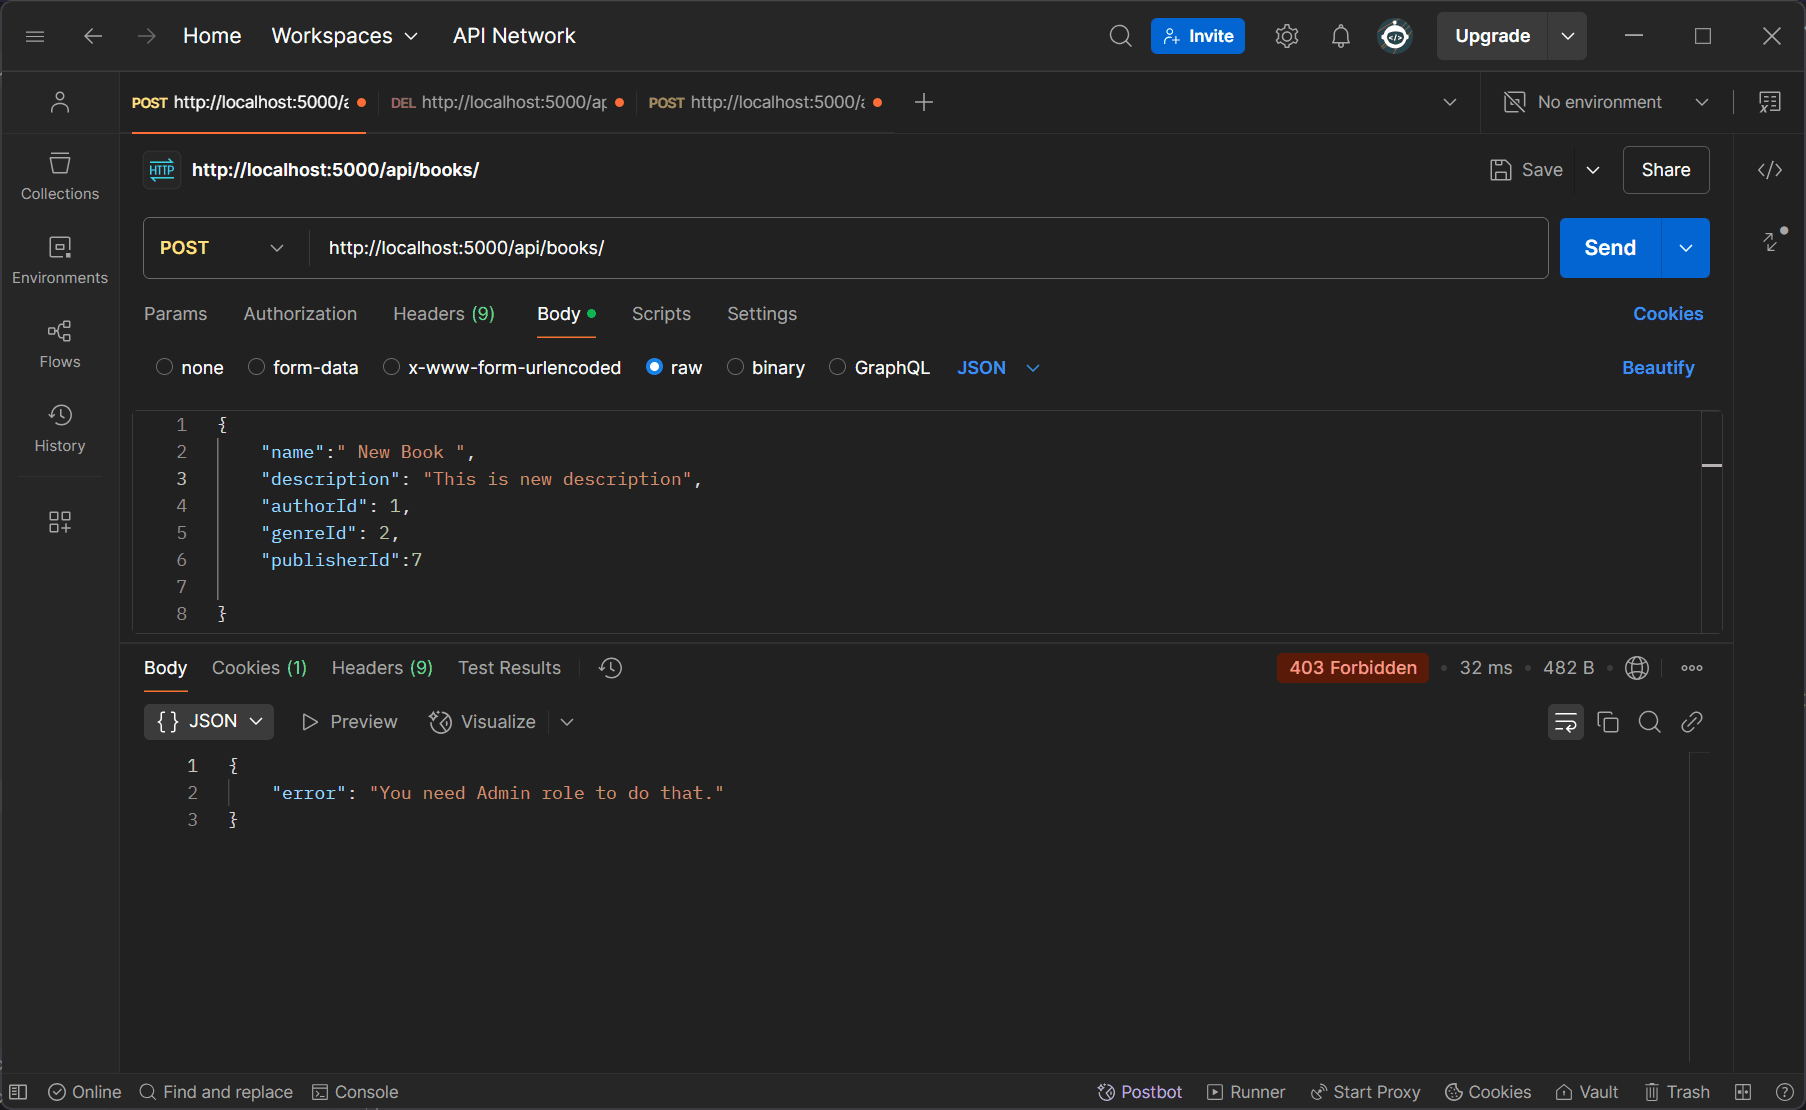
Task: Expand the Workspaces dropdown
Action: coord(345,36)
